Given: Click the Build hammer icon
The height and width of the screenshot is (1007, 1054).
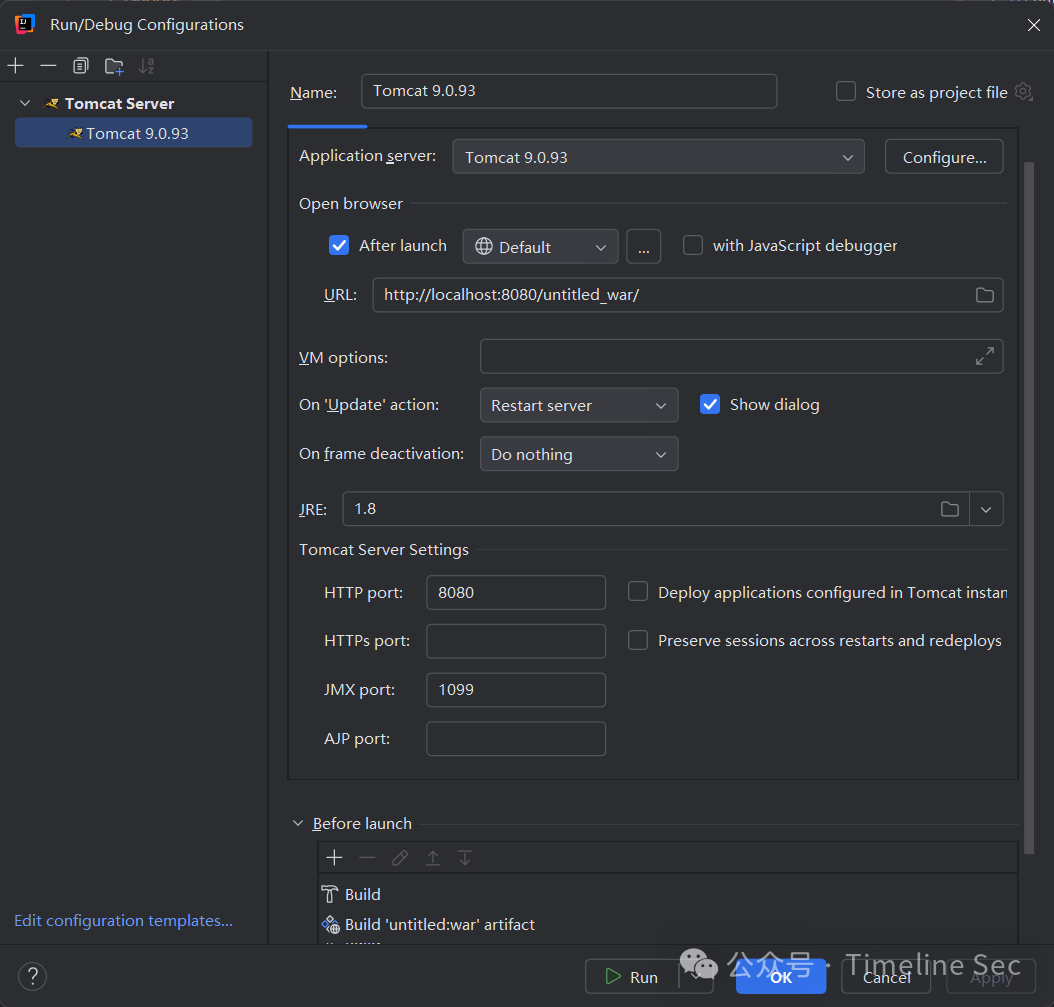Looking at the screenshot, I should (x=330, y=894).
